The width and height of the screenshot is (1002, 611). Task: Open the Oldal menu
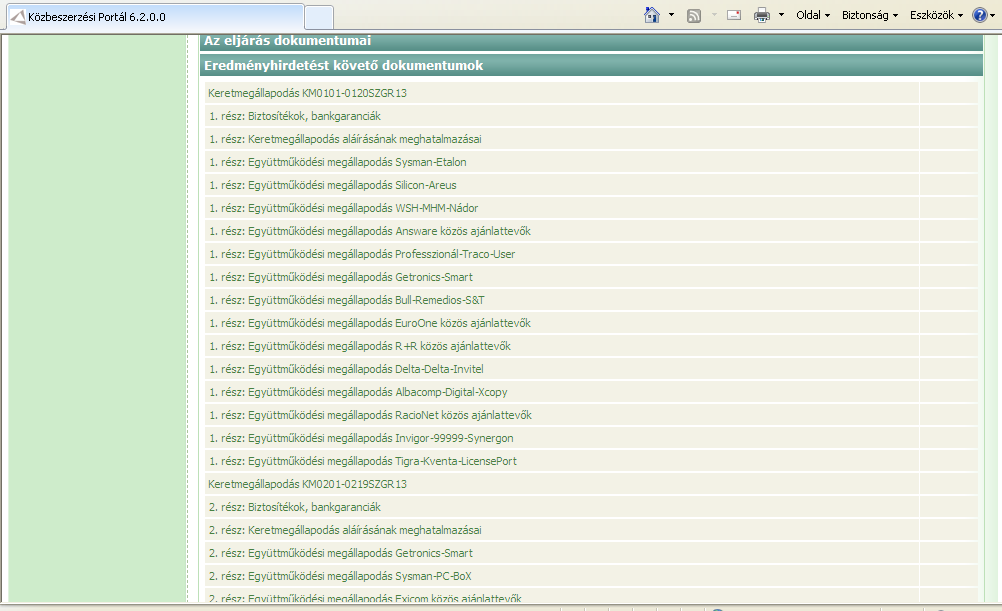[x=813, y=15]
